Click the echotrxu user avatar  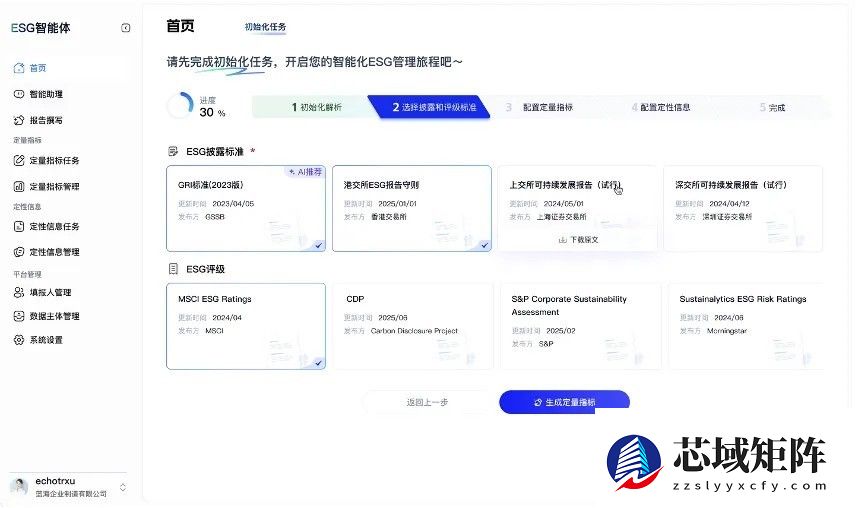19,486
